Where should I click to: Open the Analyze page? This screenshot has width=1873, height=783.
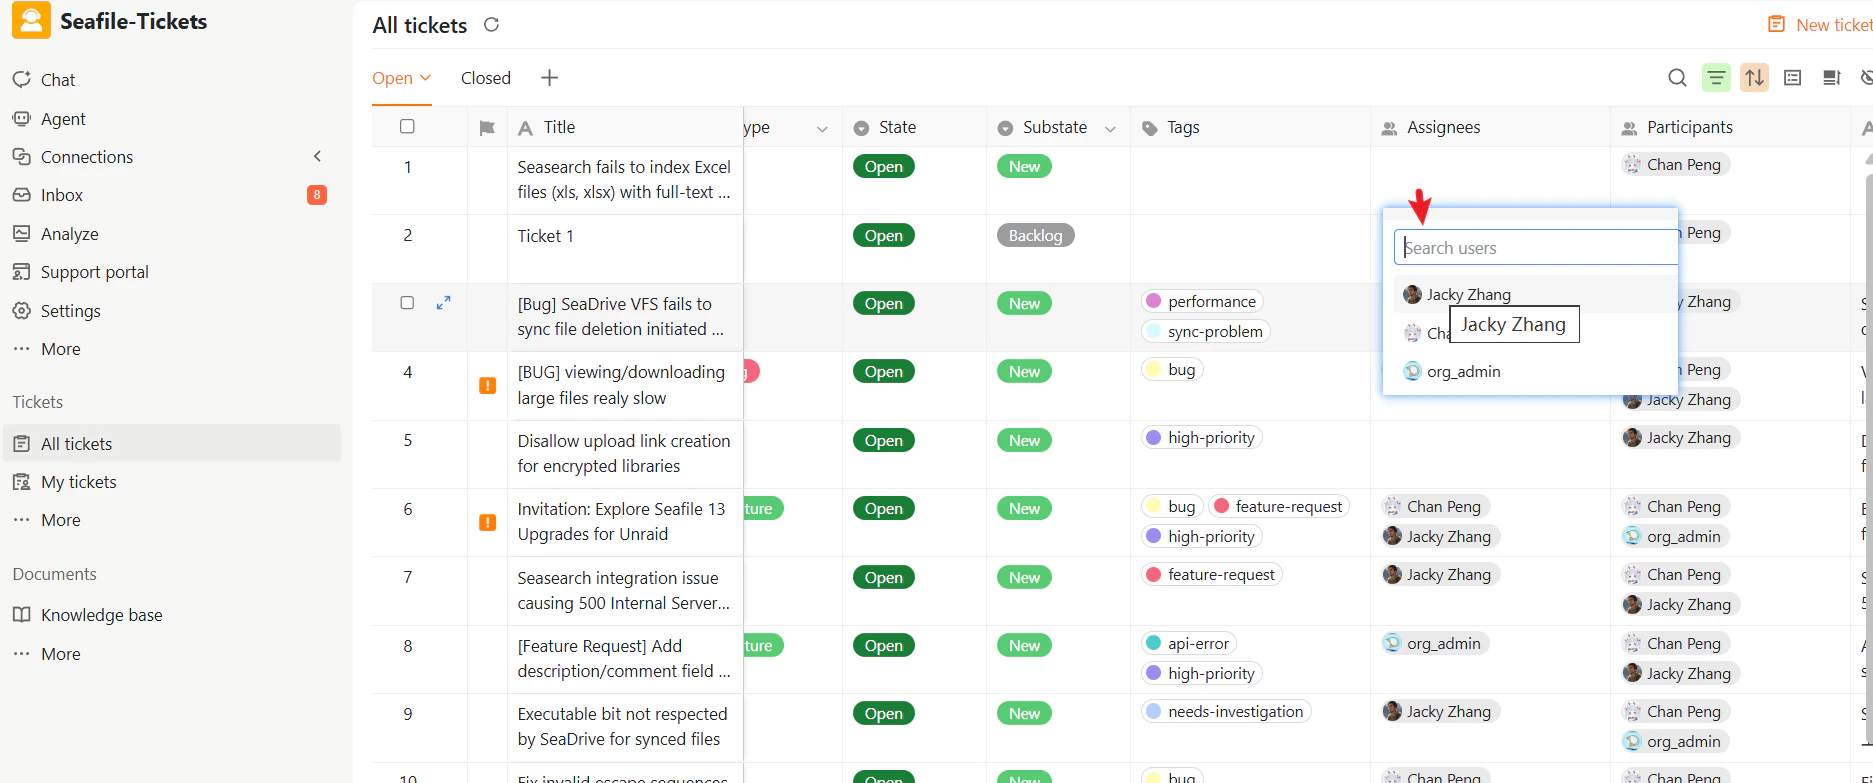[x=70, y=234]
